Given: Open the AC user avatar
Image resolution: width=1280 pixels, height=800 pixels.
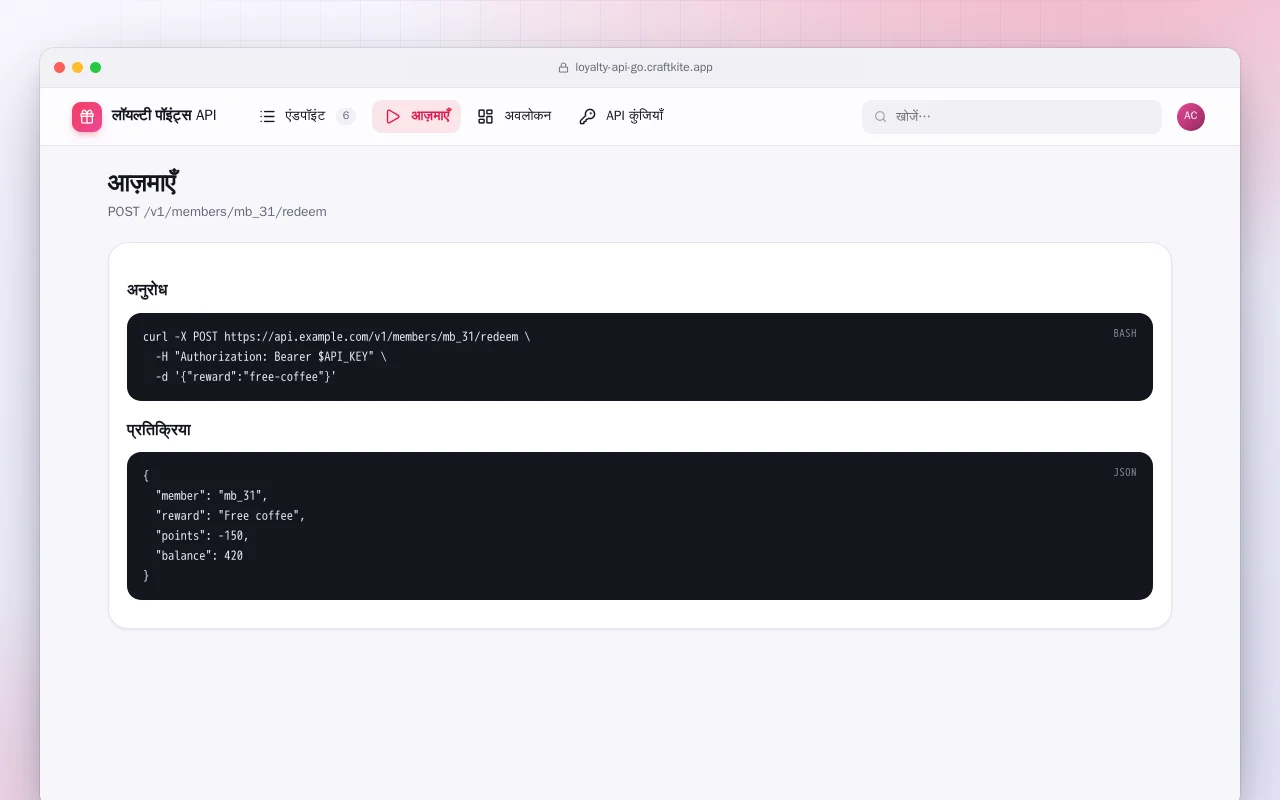Looking at the screenshot, I should point(1191,117).
